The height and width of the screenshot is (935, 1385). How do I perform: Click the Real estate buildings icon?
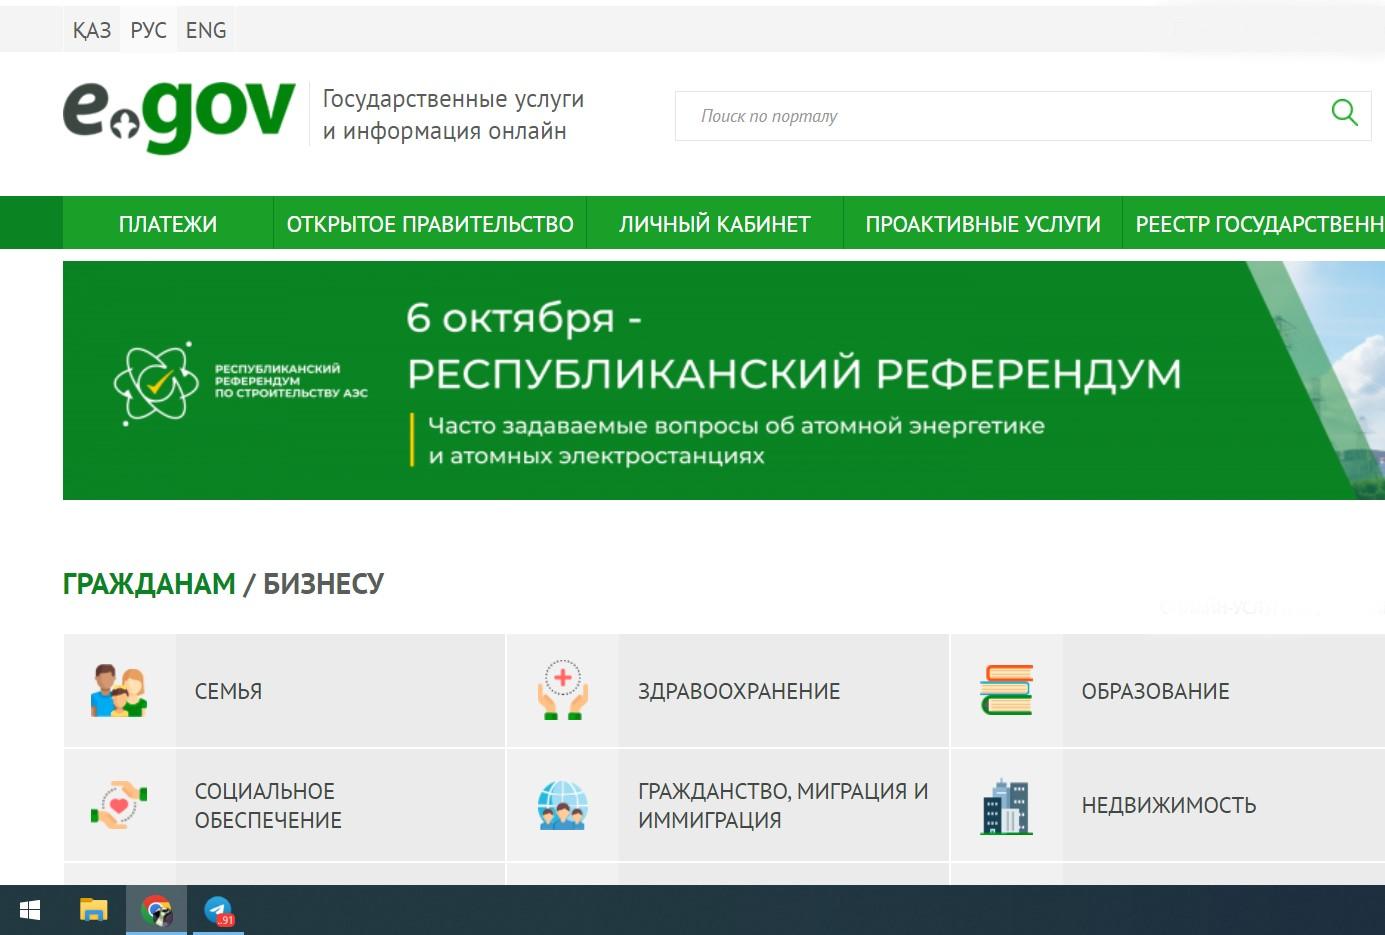(x=1006, y=806)
